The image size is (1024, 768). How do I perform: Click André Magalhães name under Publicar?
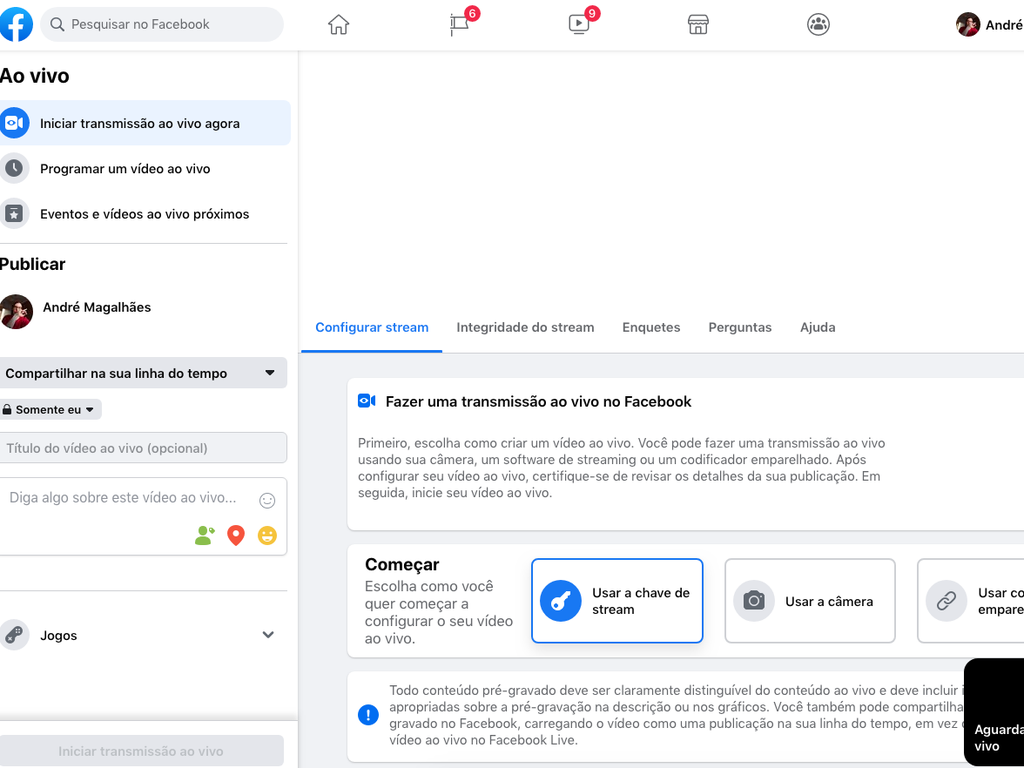tap(97, 307)
